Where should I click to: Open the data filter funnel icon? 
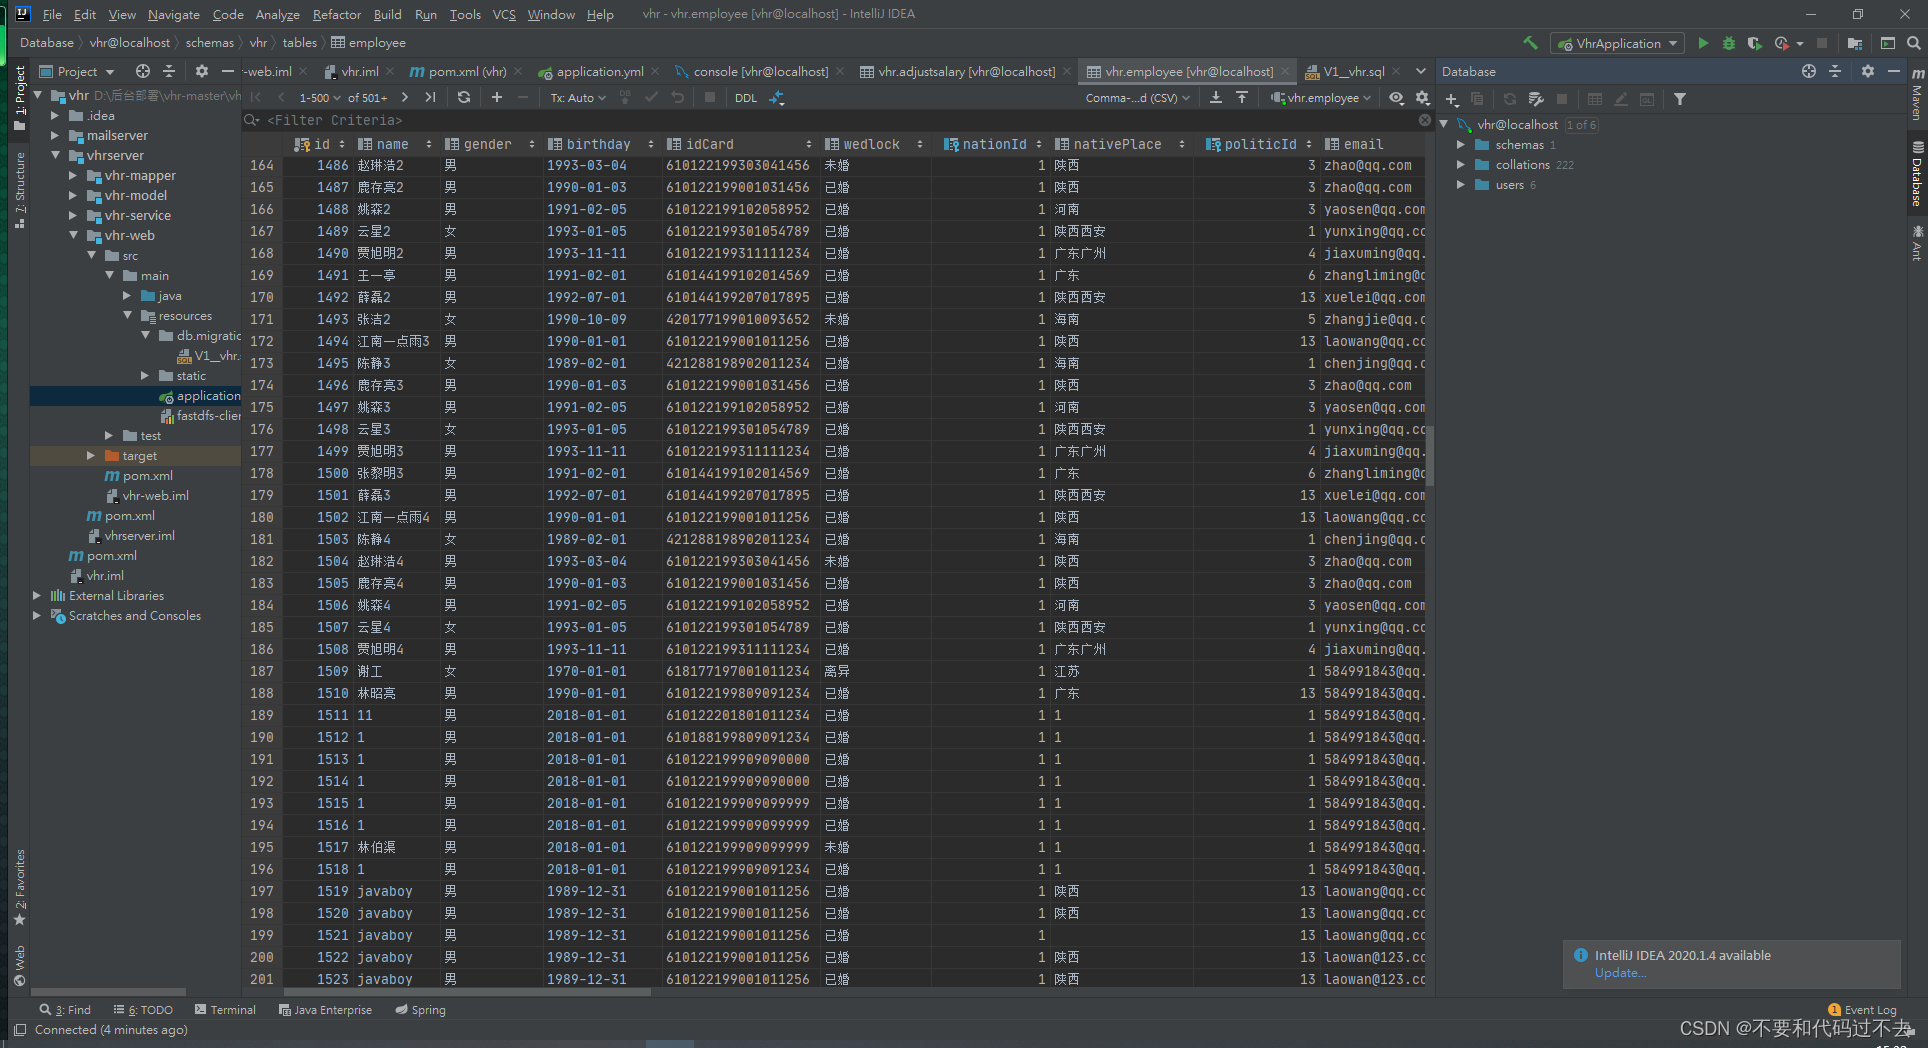click(x=1680, y=98)
